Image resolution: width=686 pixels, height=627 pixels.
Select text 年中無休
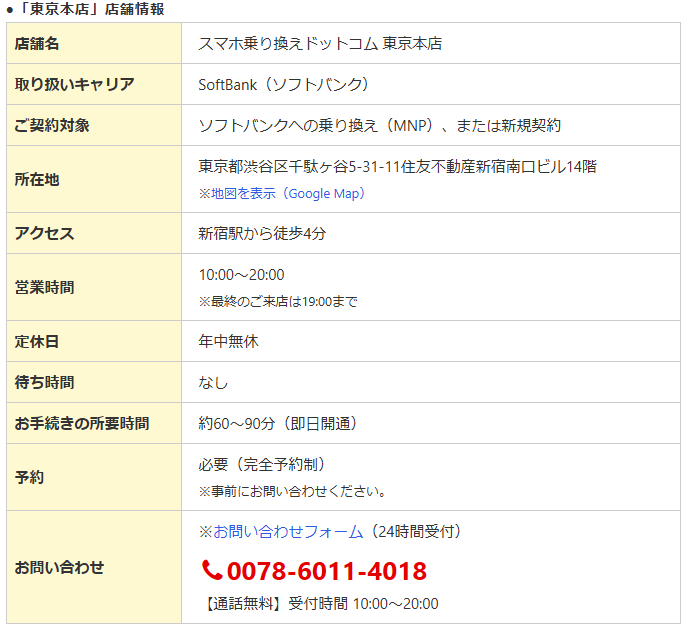(228, 341)
